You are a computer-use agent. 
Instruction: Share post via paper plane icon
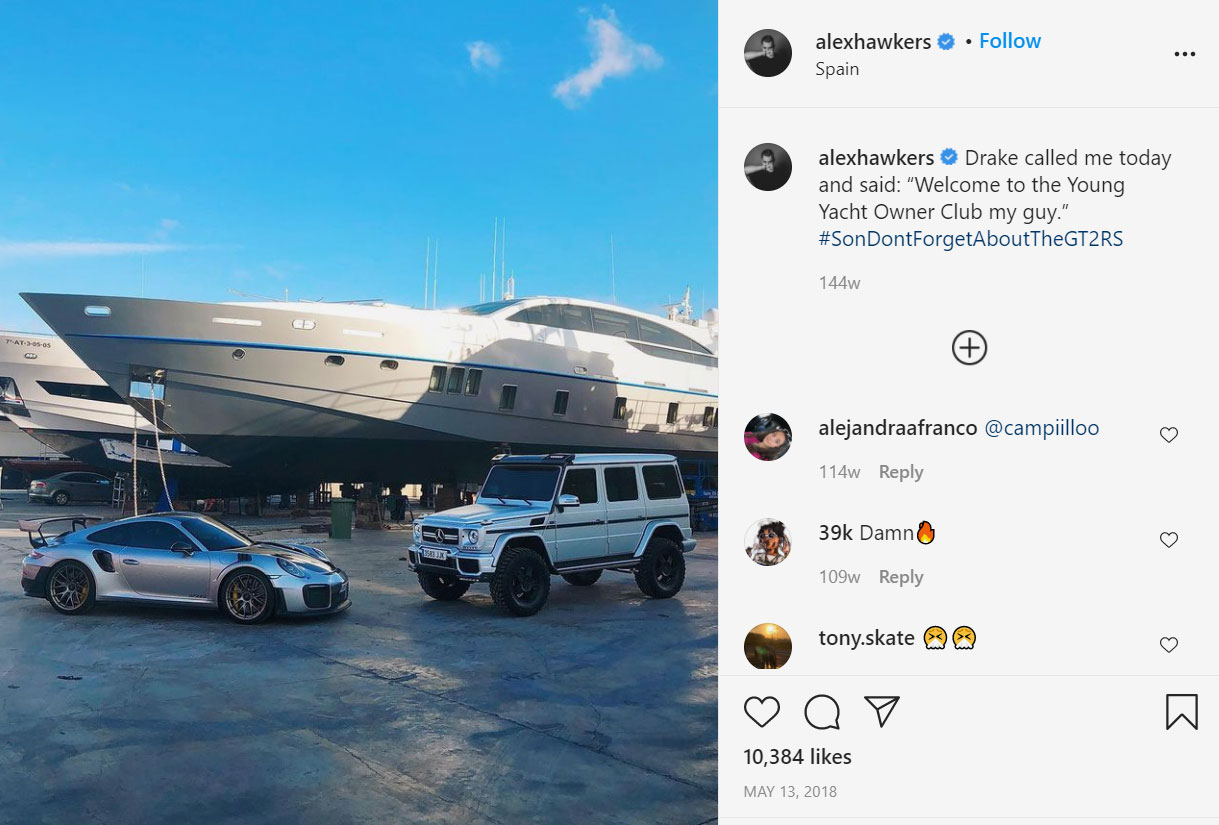click(x=882, y=711)
